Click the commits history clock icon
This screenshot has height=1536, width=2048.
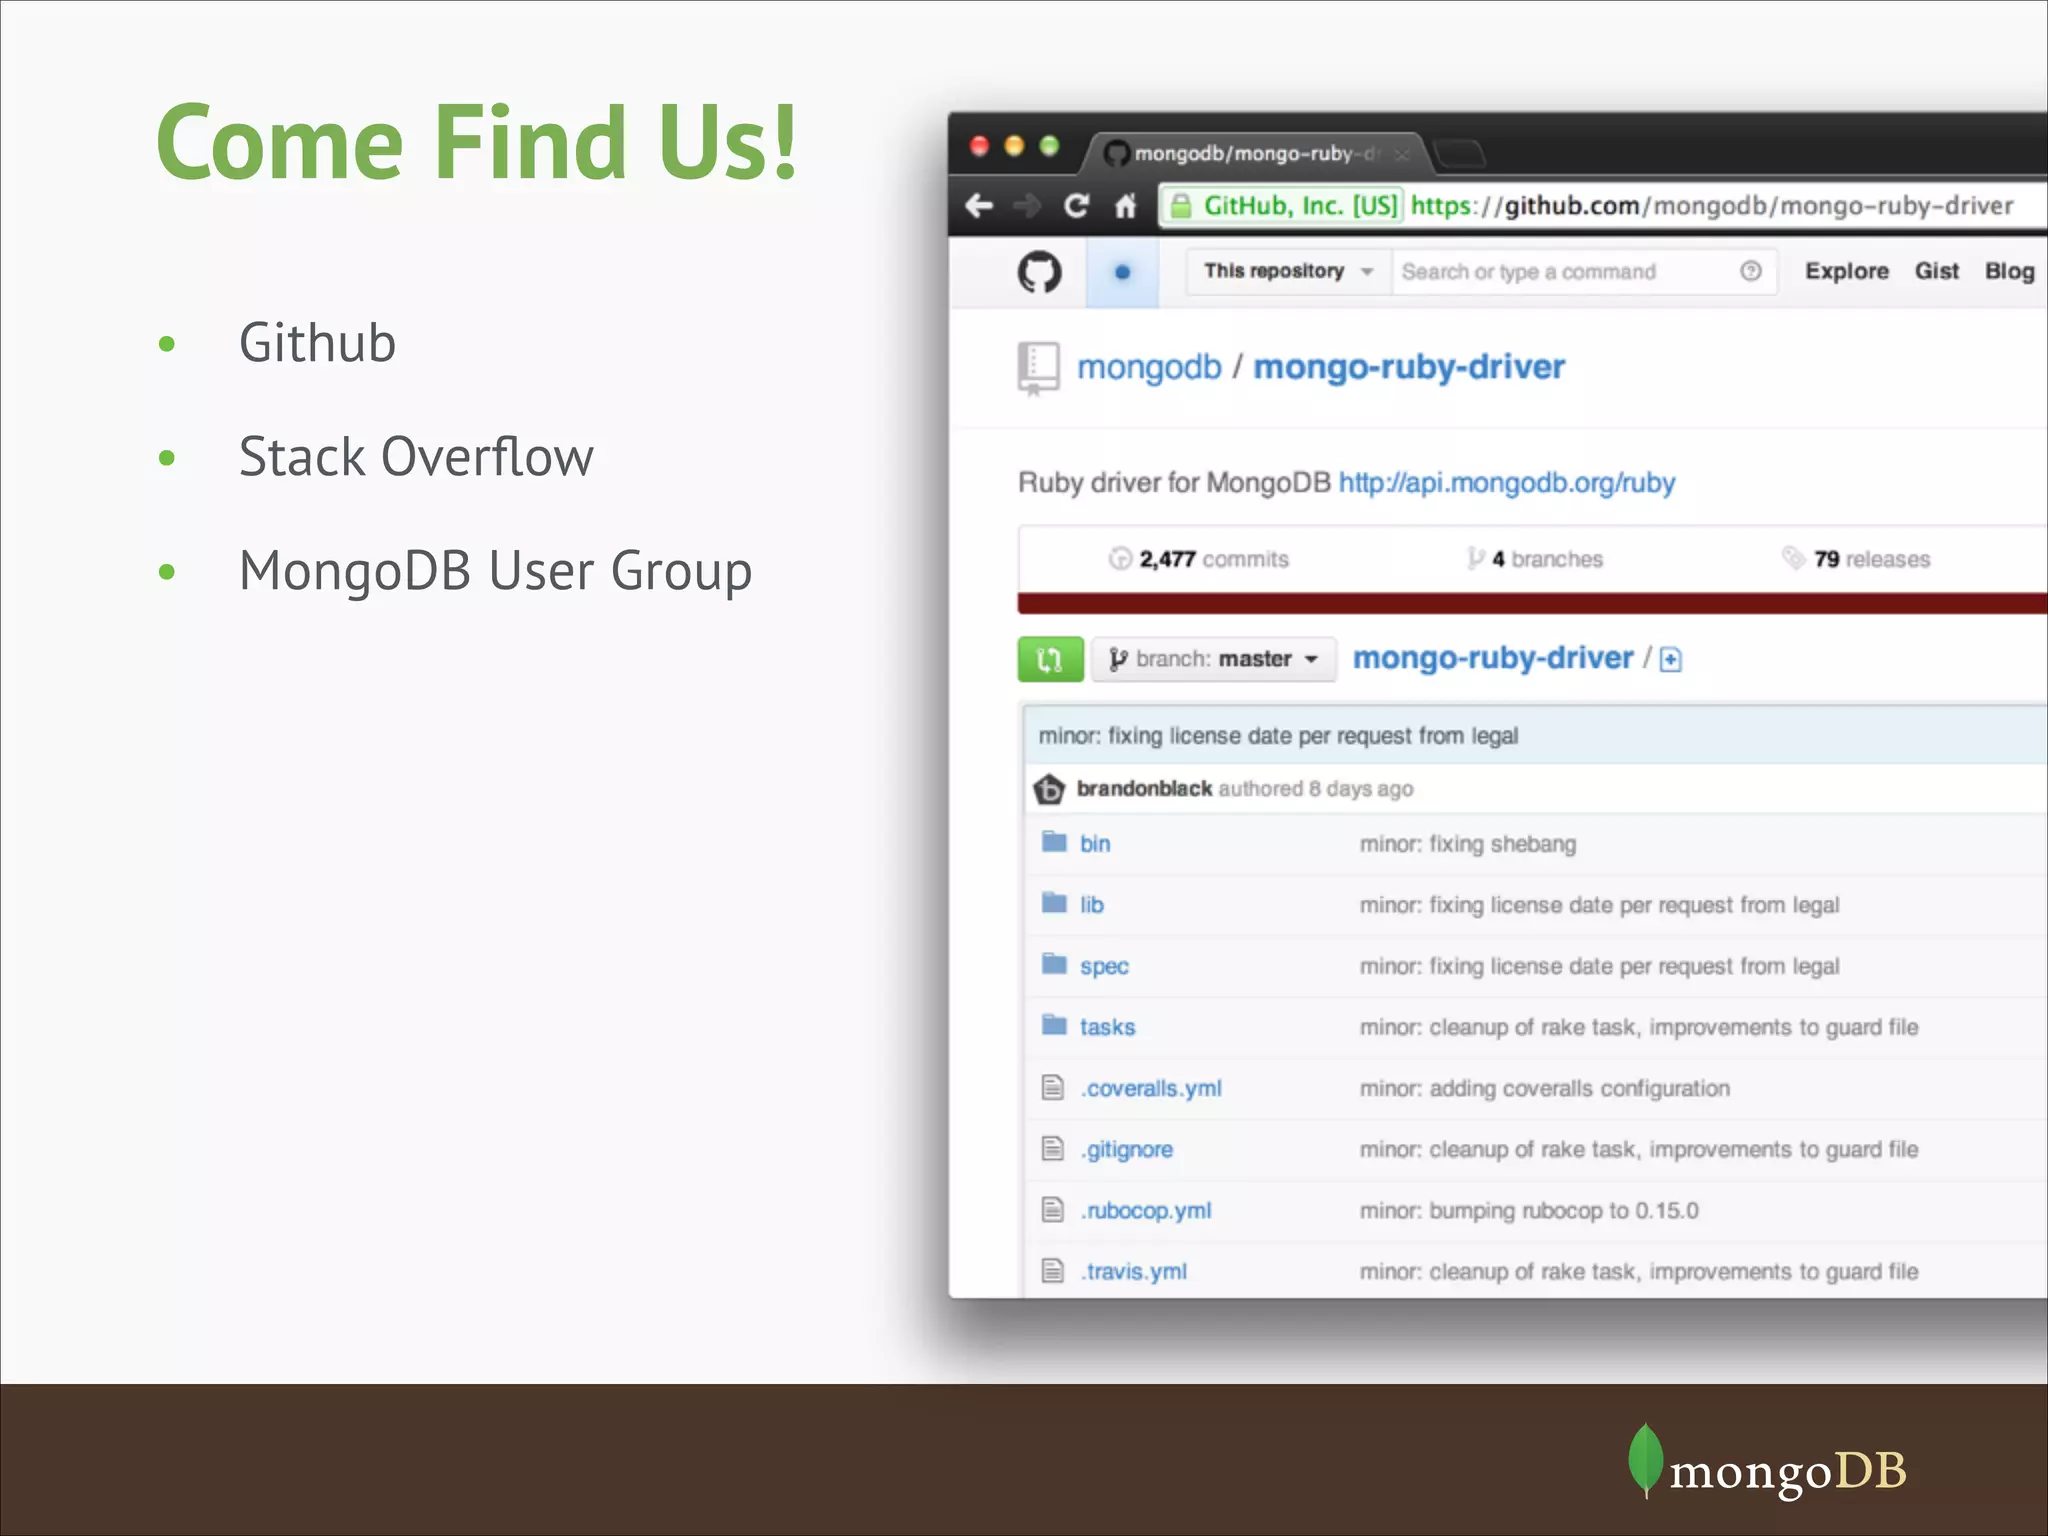[1120, 559]
